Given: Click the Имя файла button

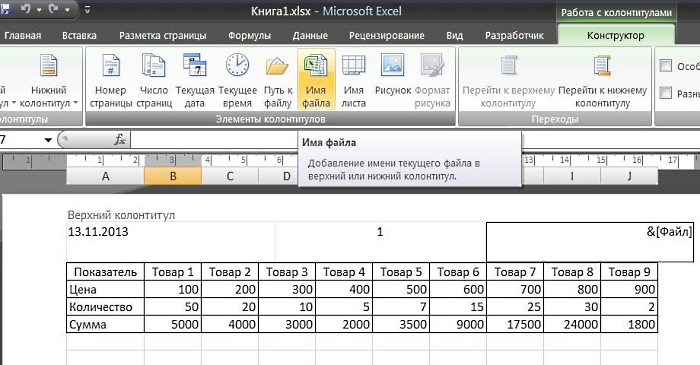Looking at the screenshot, I should coord(316,80).
